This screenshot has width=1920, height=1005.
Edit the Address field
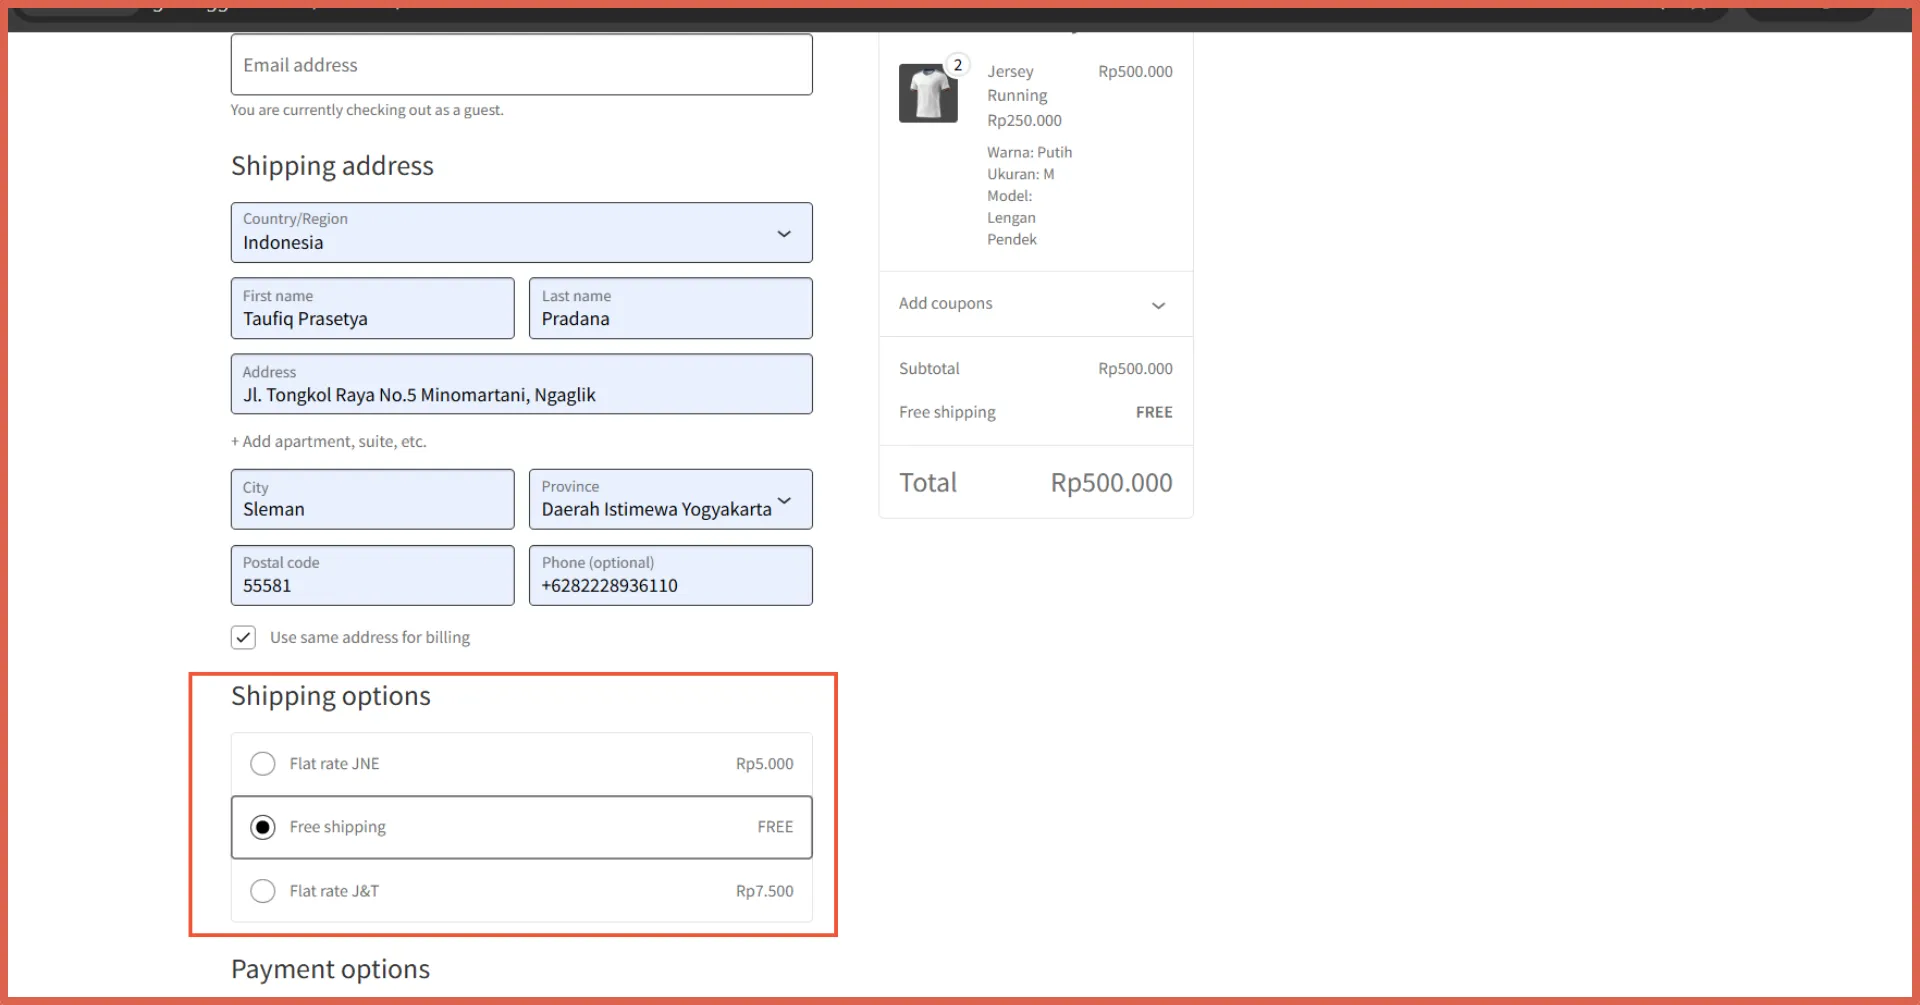(x=521, y=385)
